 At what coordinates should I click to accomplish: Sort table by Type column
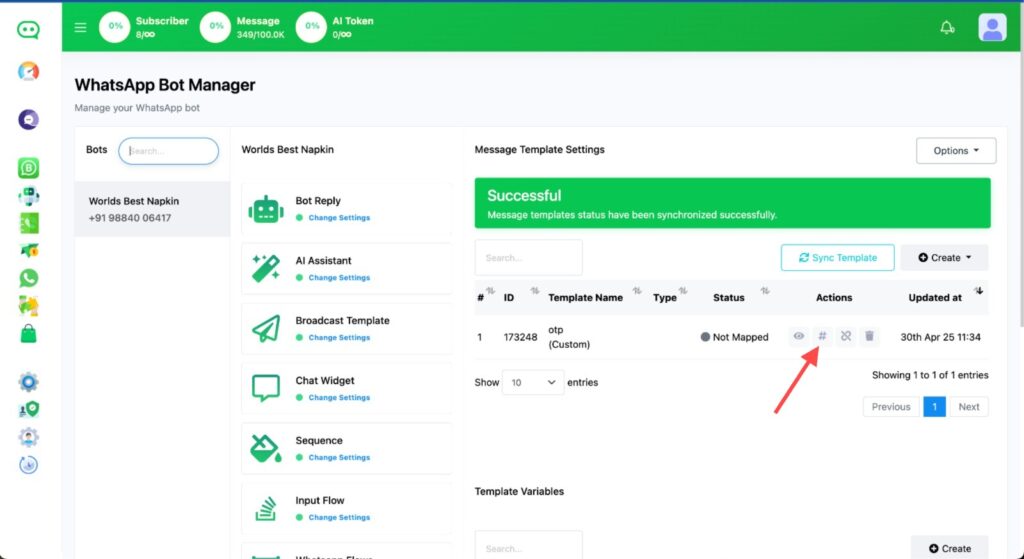[x=670, y=297]
